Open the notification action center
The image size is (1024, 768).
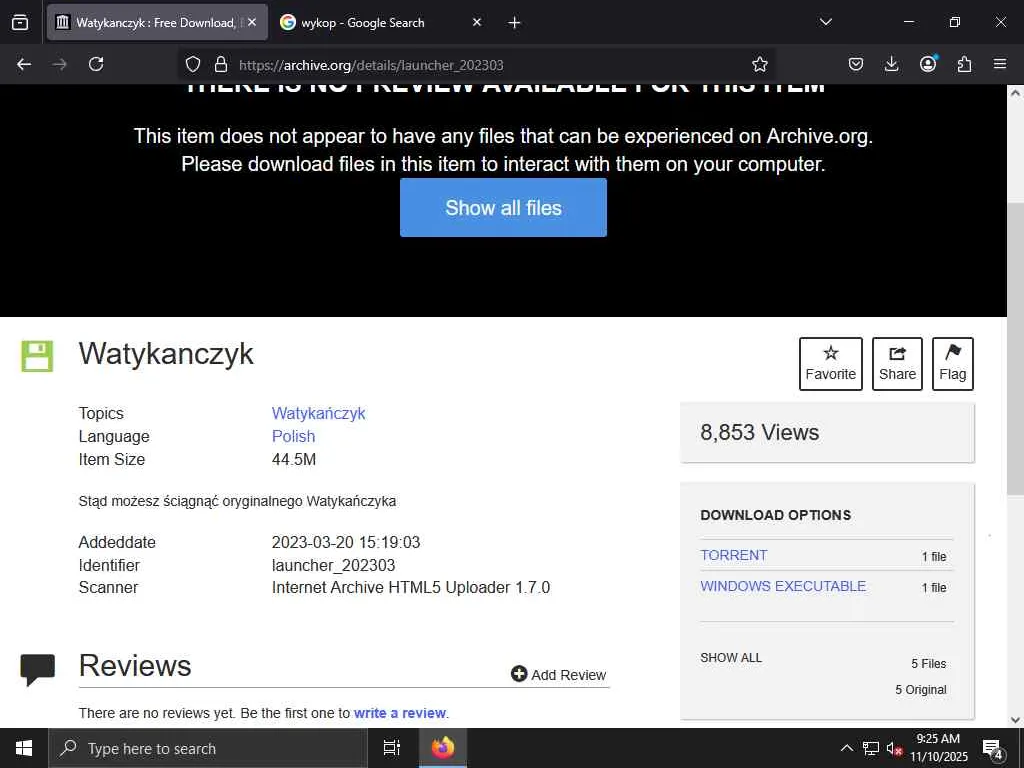993,748
